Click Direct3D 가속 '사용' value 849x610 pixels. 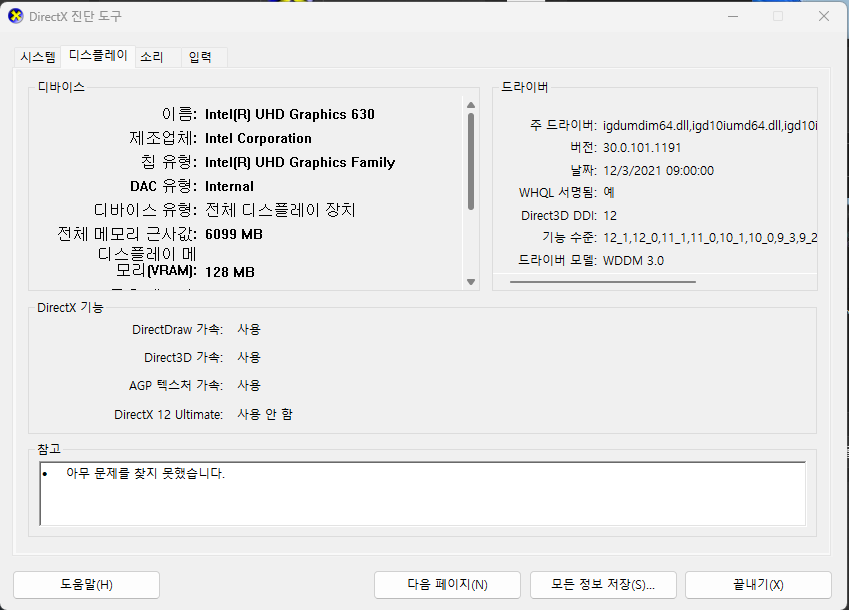click(249, 357)
